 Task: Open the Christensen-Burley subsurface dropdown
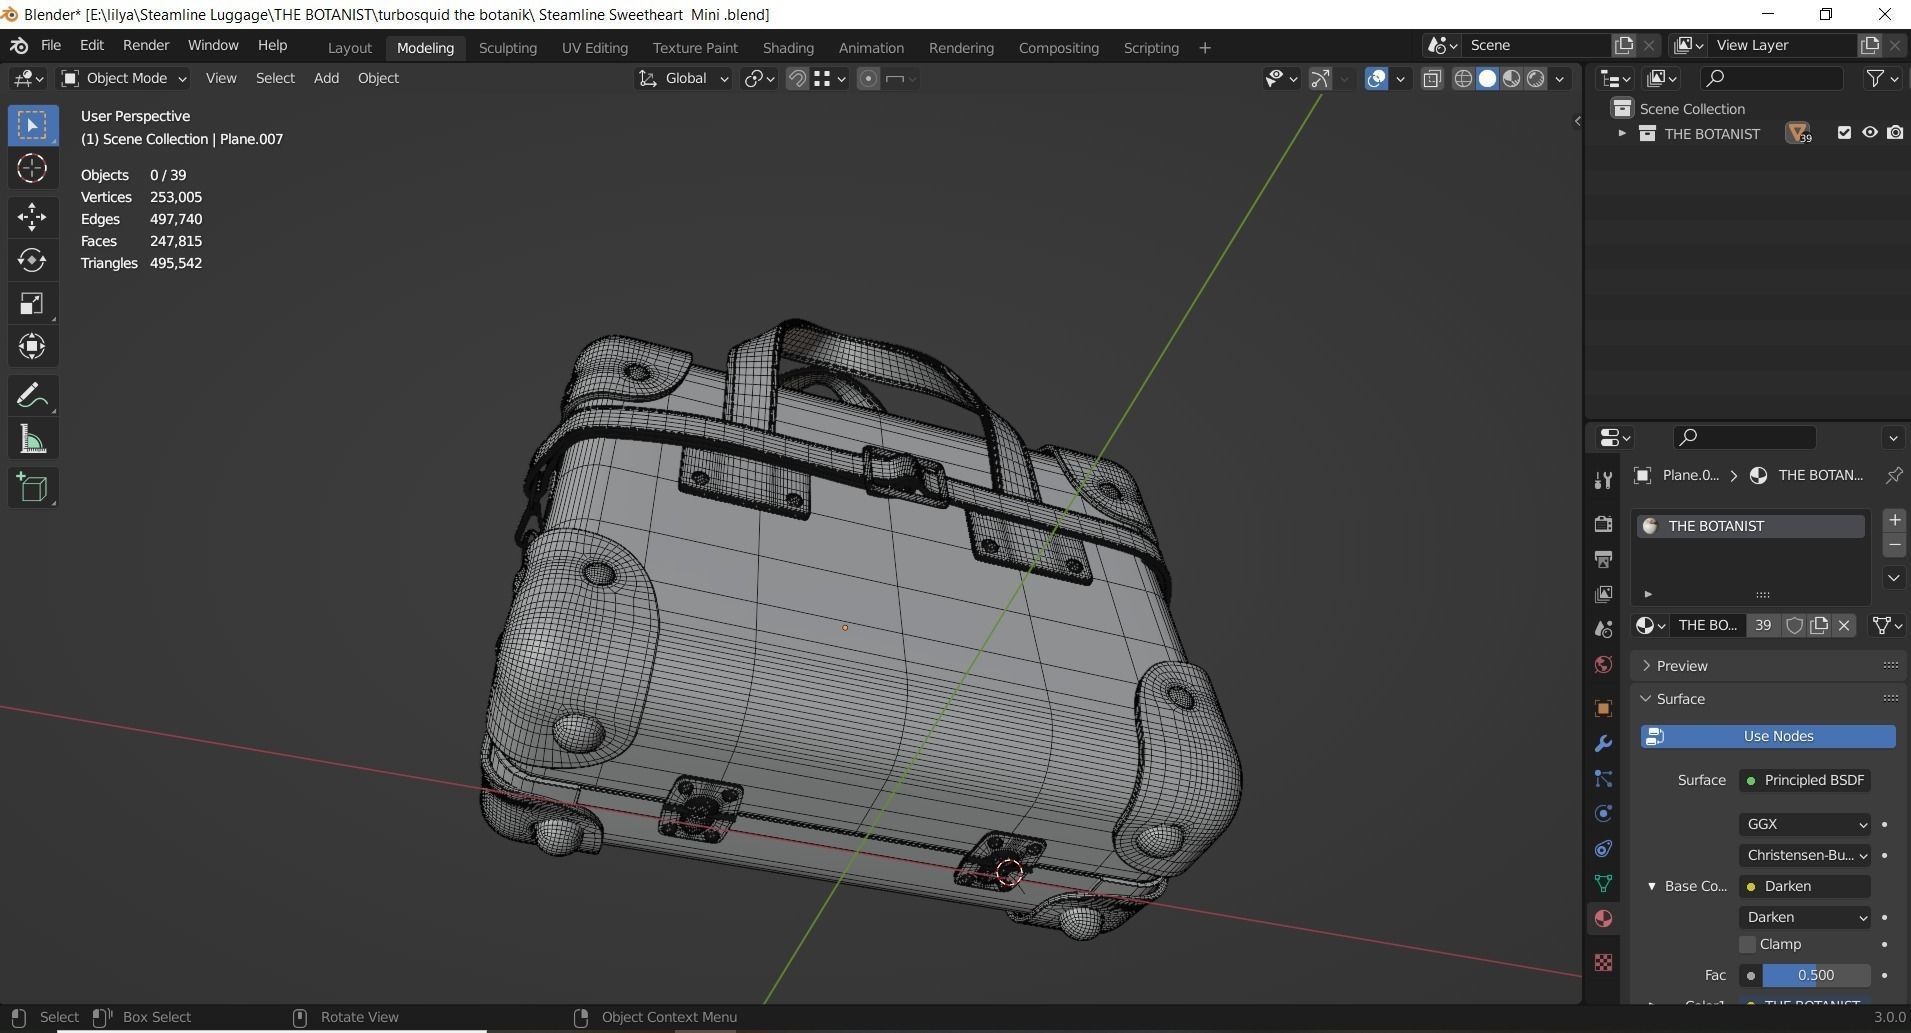(x=1805, y=855)
